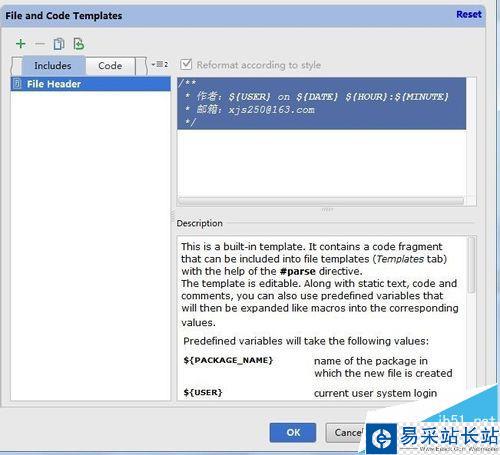Open the hidden tabs dropdown showing 2
Viewport: 500px width, 455px height.
click(x=160, y=64)
